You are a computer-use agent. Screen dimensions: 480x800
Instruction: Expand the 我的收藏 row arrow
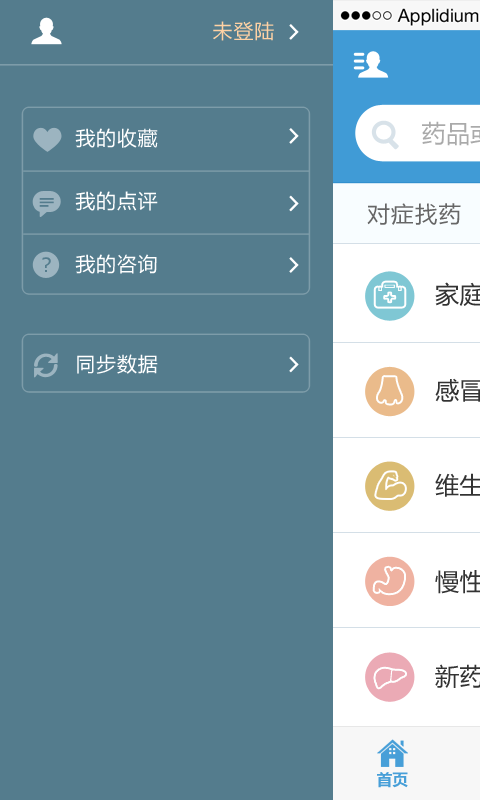click(294, 136)
